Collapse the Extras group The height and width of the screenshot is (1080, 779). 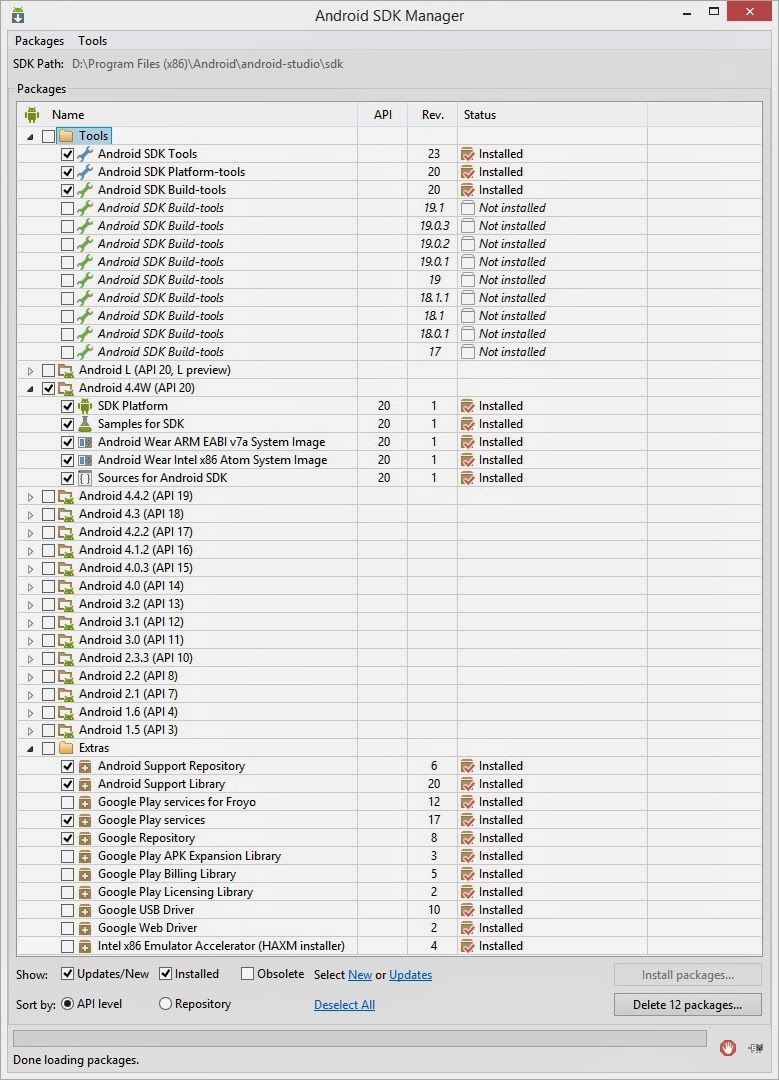tap(30, 749)
